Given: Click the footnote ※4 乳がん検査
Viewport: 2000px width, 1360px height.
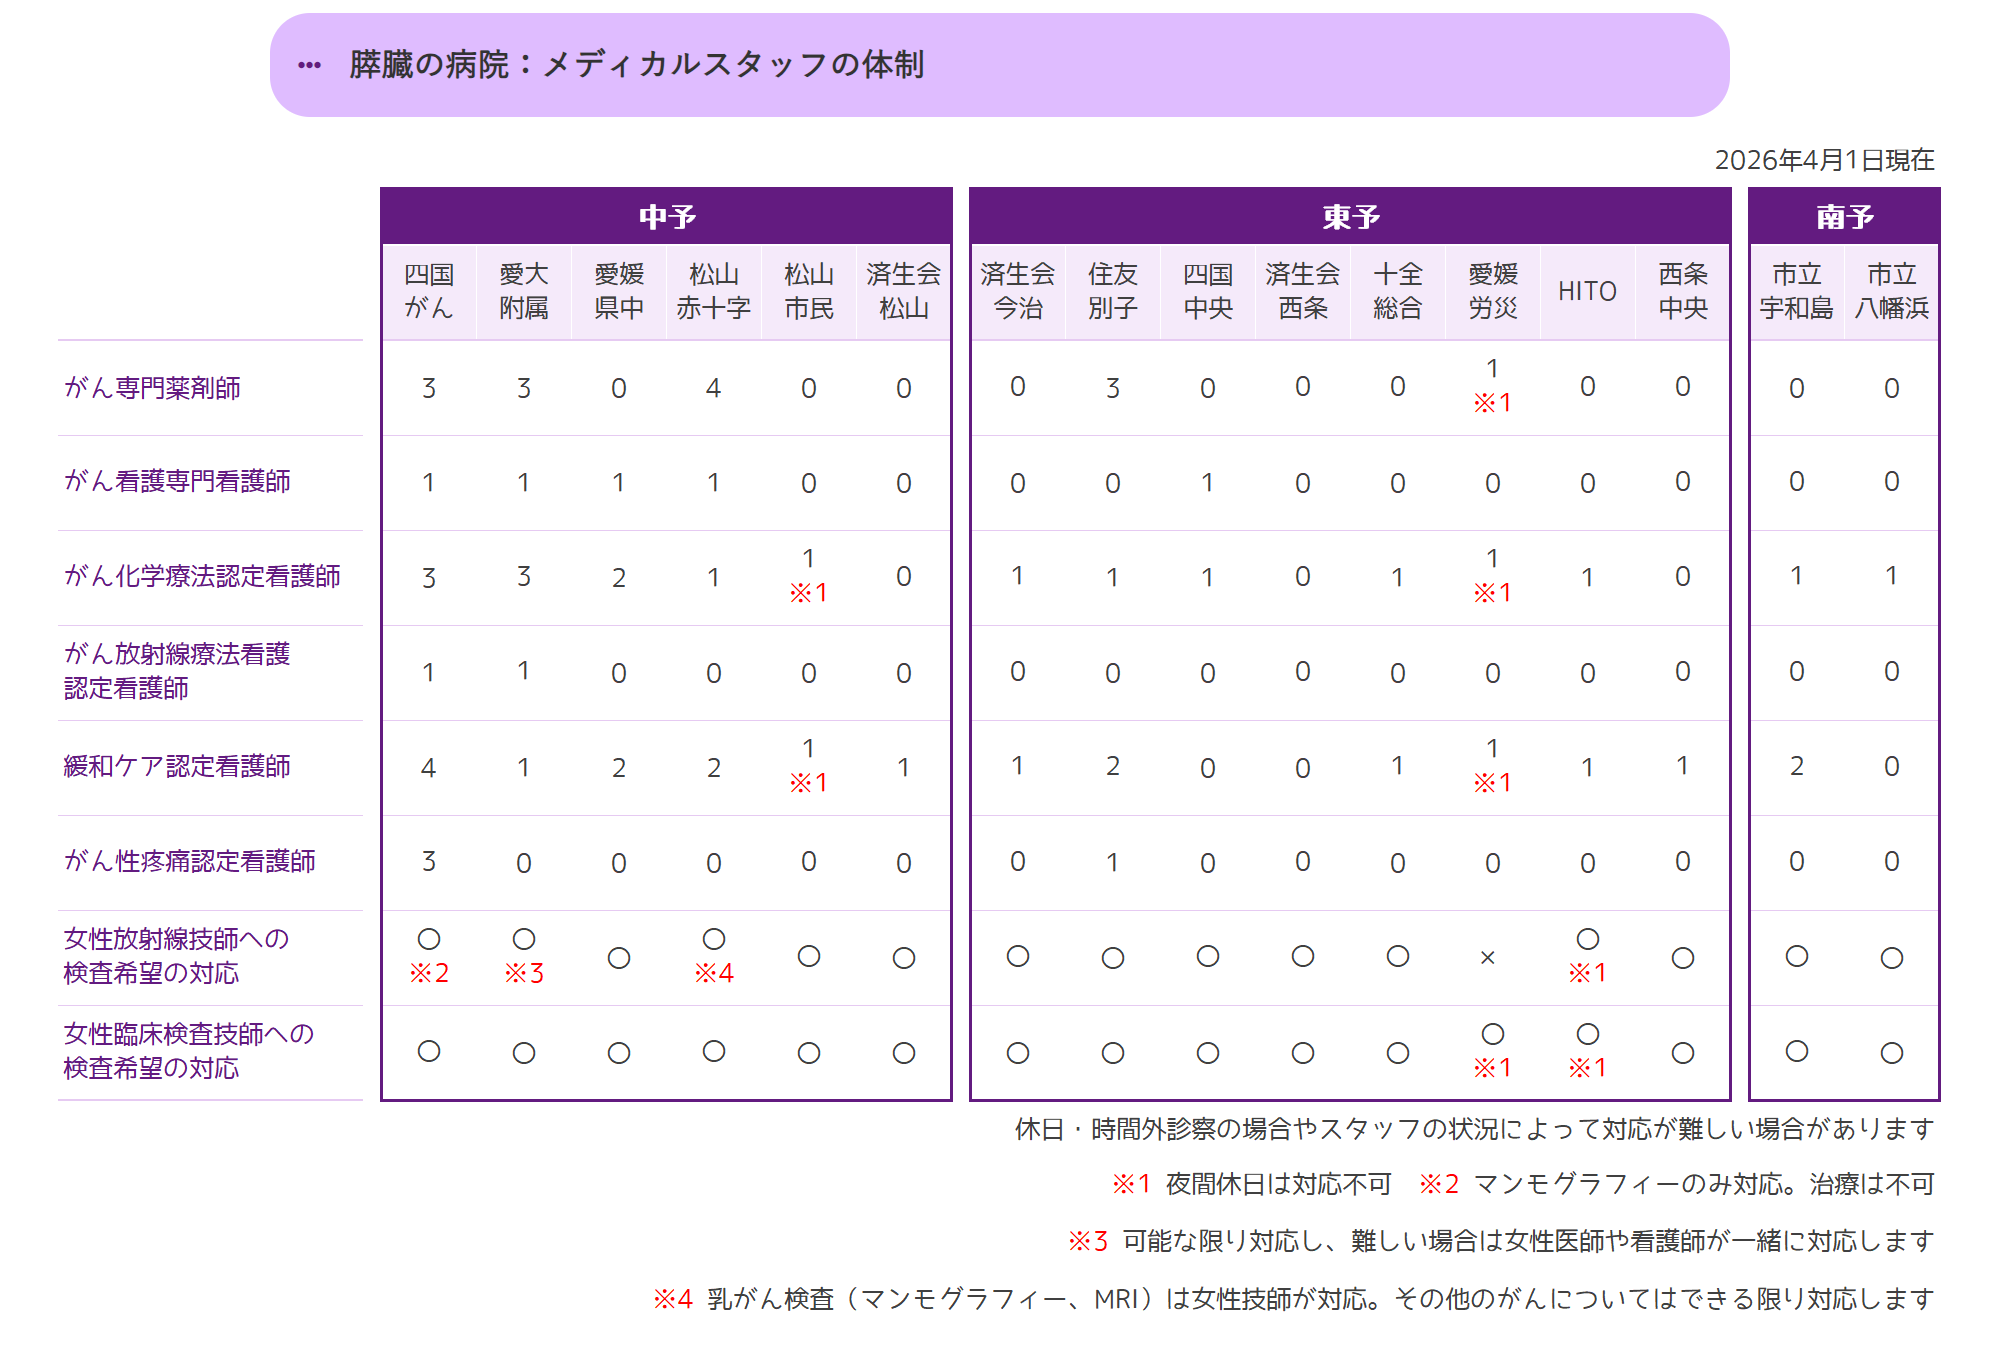Looking at the screenshot, I should click(1293, 1299).
